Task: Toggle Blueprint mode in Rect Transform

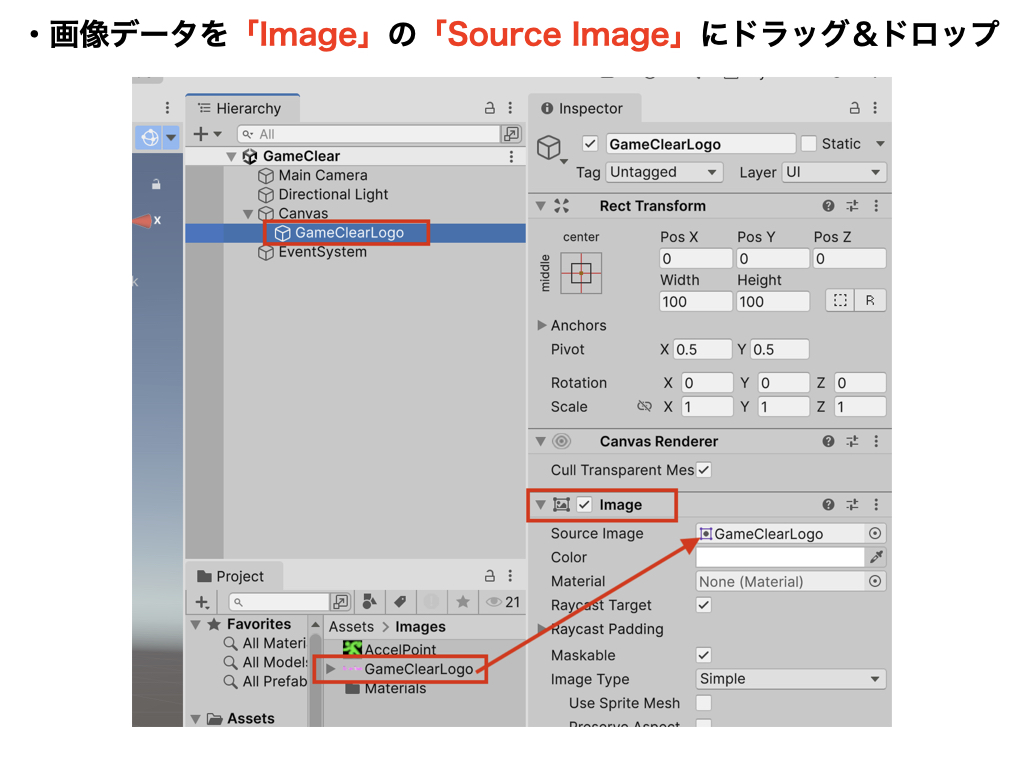Action: click(x=840, y=301)
